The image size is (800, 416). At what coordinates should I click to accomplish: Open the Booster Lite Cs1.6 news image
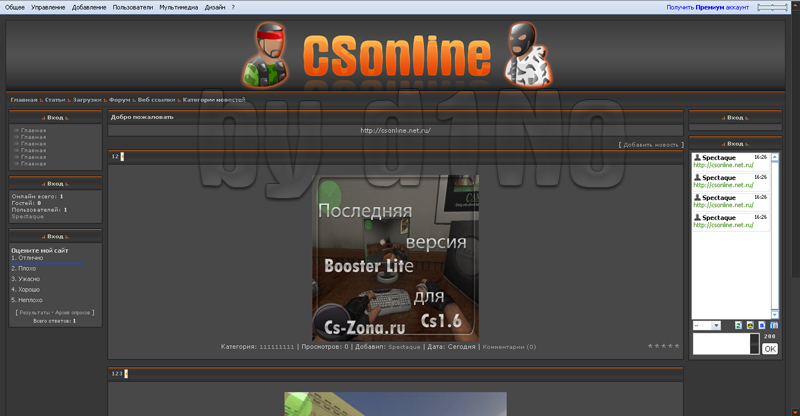pos(395,258)
